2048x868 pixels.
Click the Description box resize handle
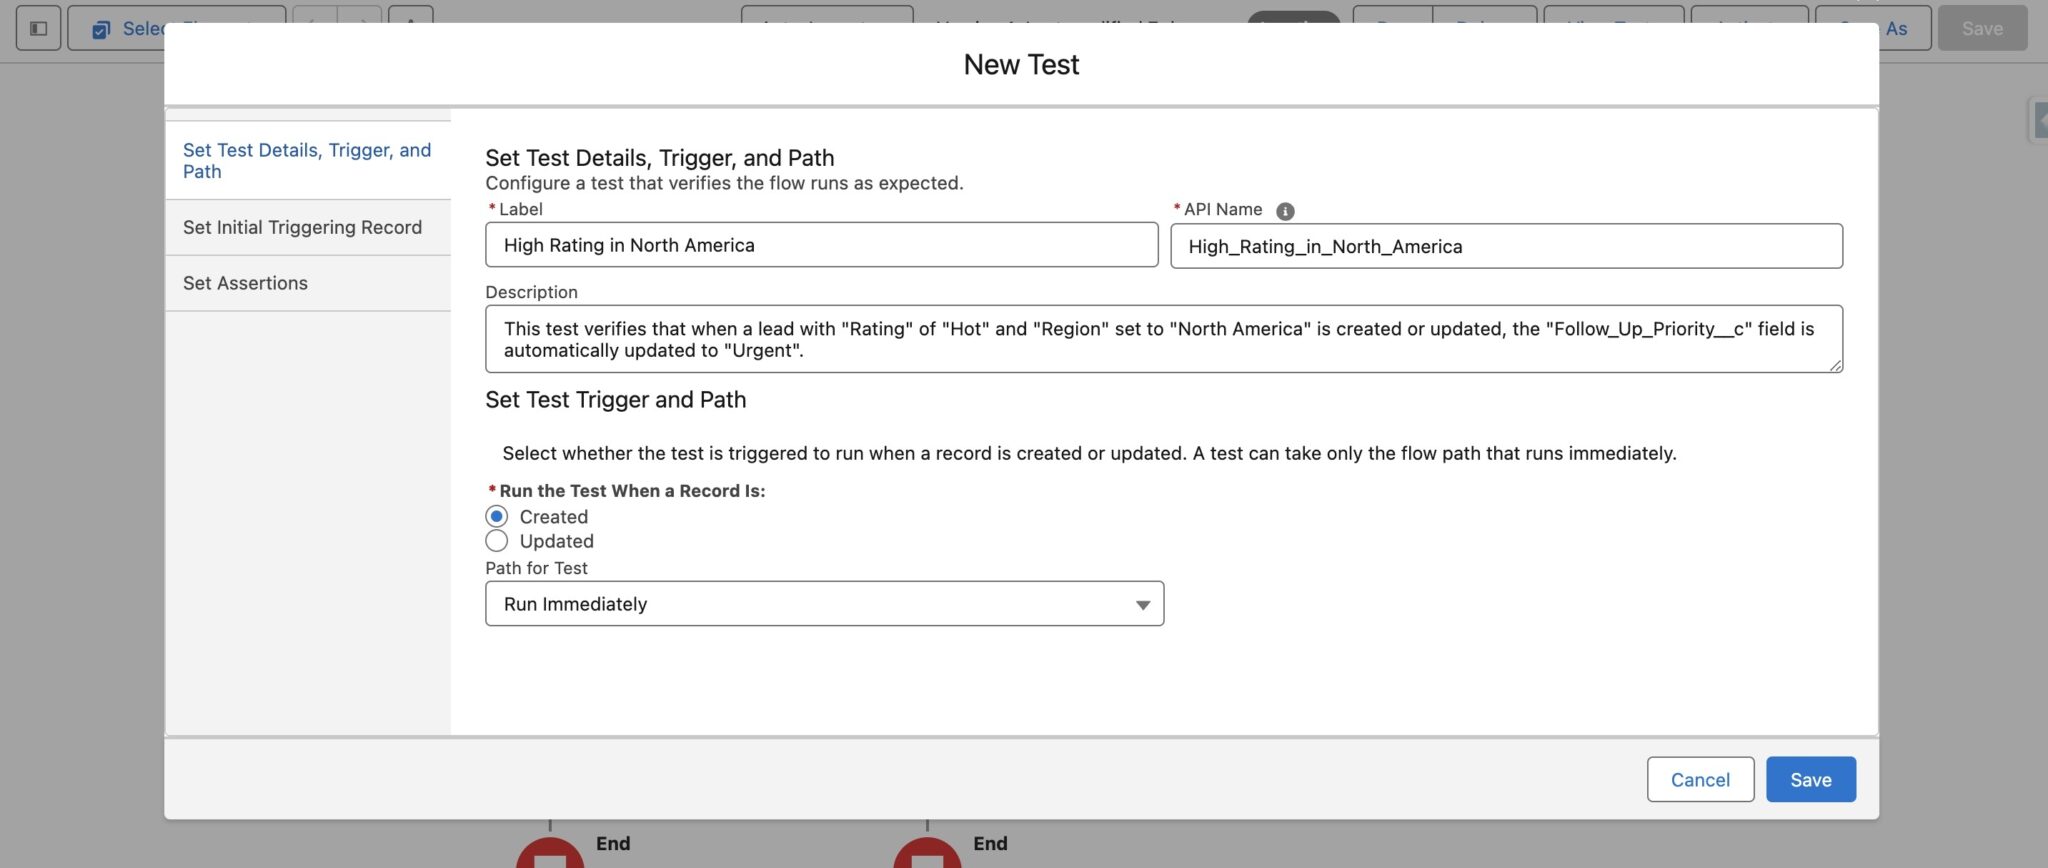point(1835,365)
